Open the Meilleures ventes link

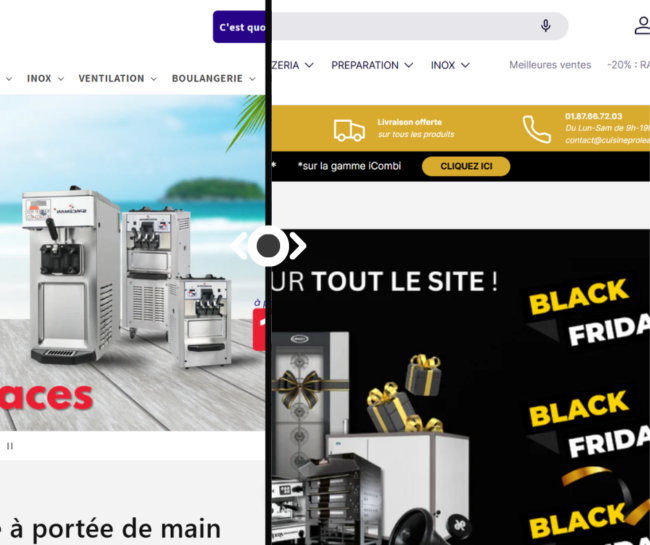pyautogui.click(x=550, y=65)
